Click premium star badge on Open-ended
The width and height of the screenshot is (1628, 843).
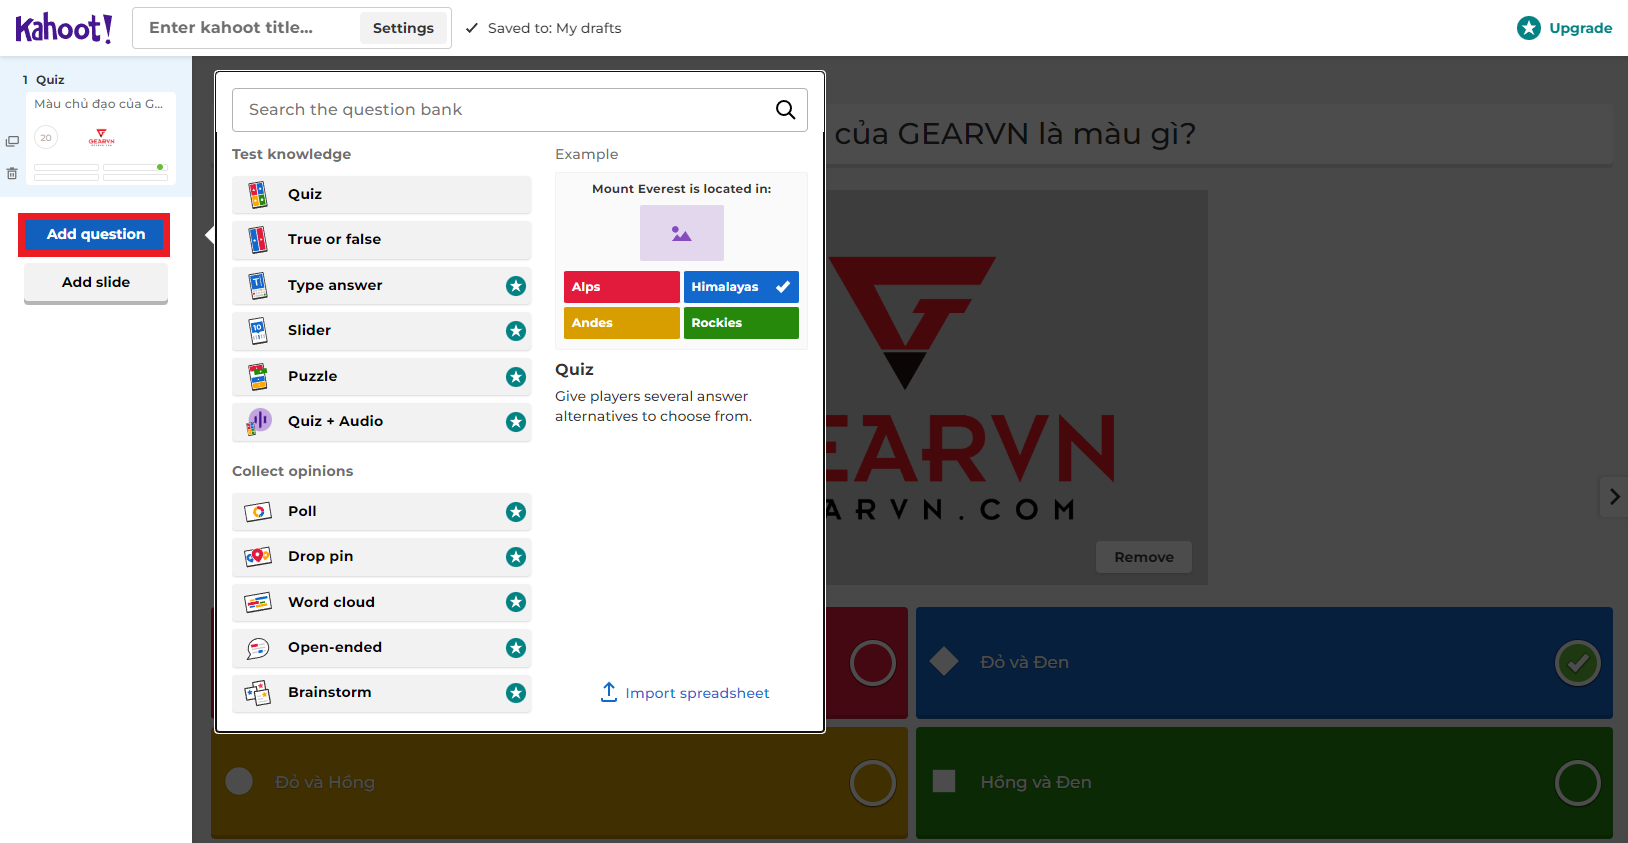[516, 648]
